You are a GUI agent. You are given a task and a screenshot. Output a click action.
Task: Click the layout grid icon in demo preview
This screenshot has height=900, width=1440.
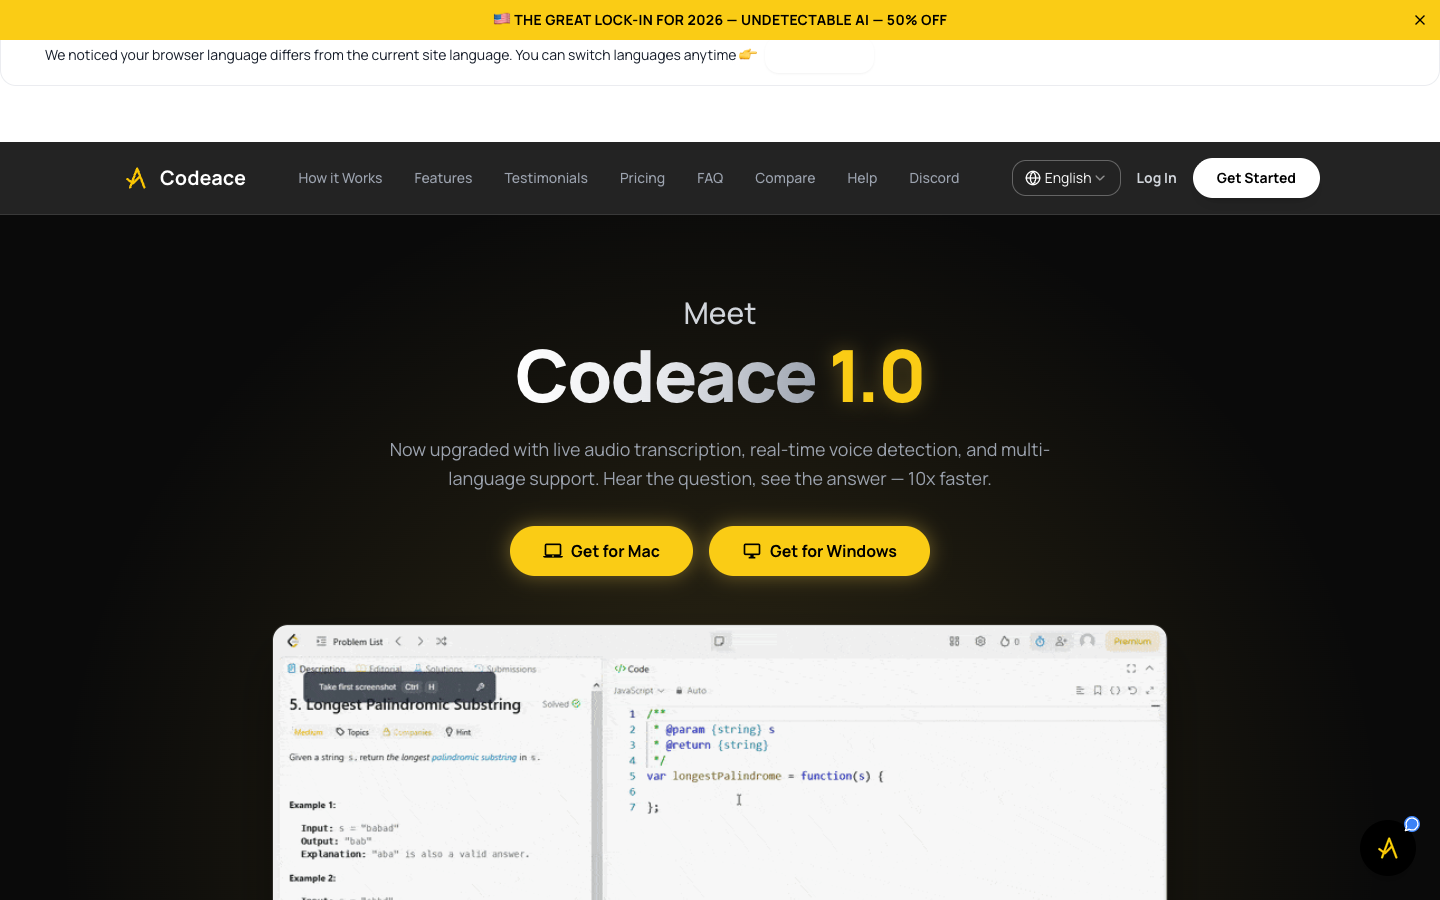954,641
